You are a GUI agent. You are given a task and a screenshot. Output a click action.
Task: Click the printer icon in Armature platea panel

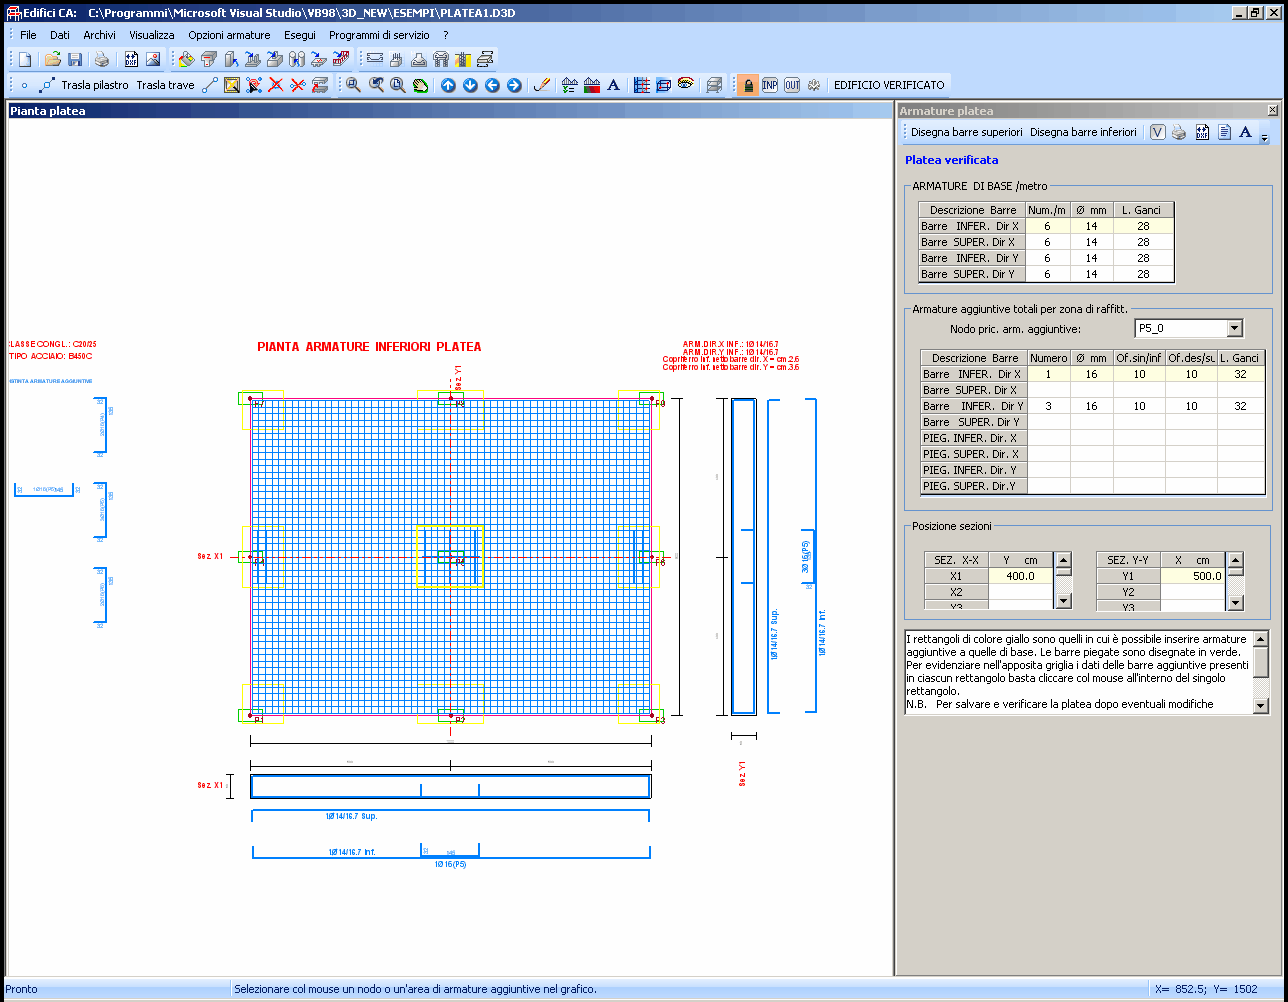point(1179,132)
